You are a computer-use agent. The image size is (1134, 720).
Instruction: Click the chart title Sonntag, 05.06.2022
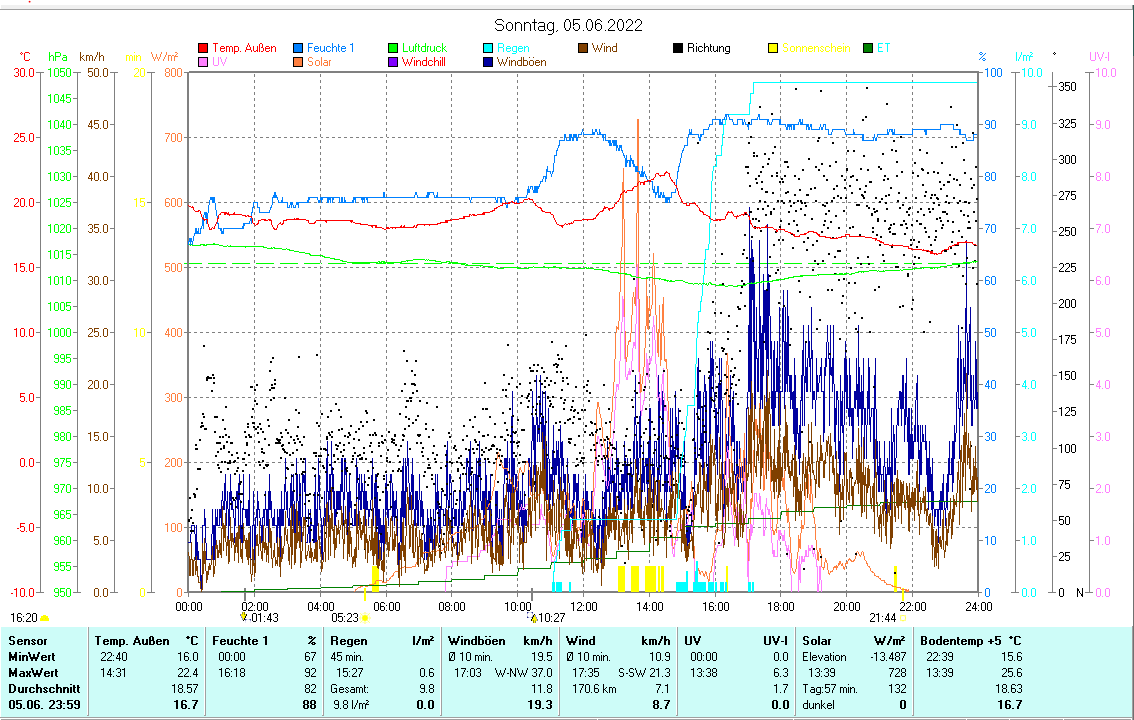(568, 26)
